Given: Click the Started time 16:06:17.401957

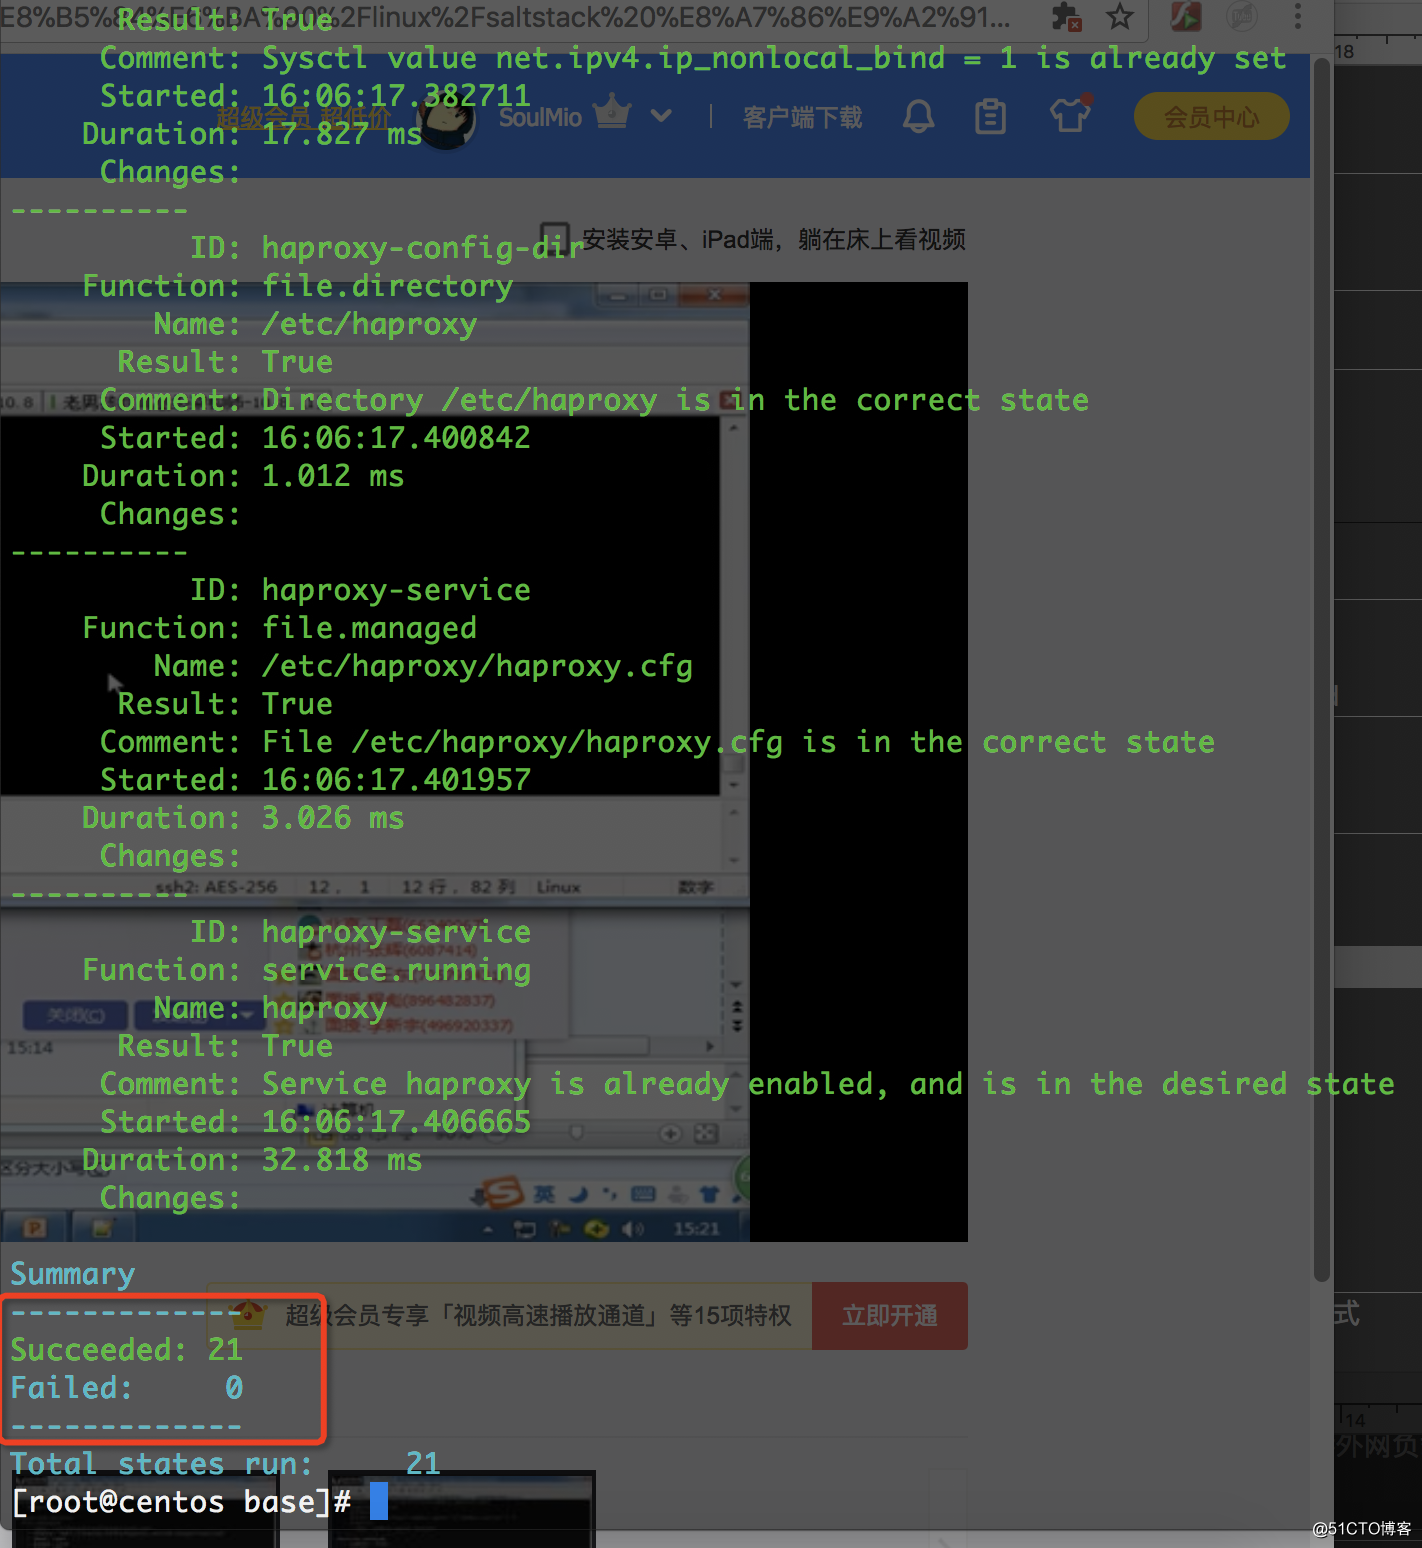Looking at the screenshot, I should [x=396, y=780].
